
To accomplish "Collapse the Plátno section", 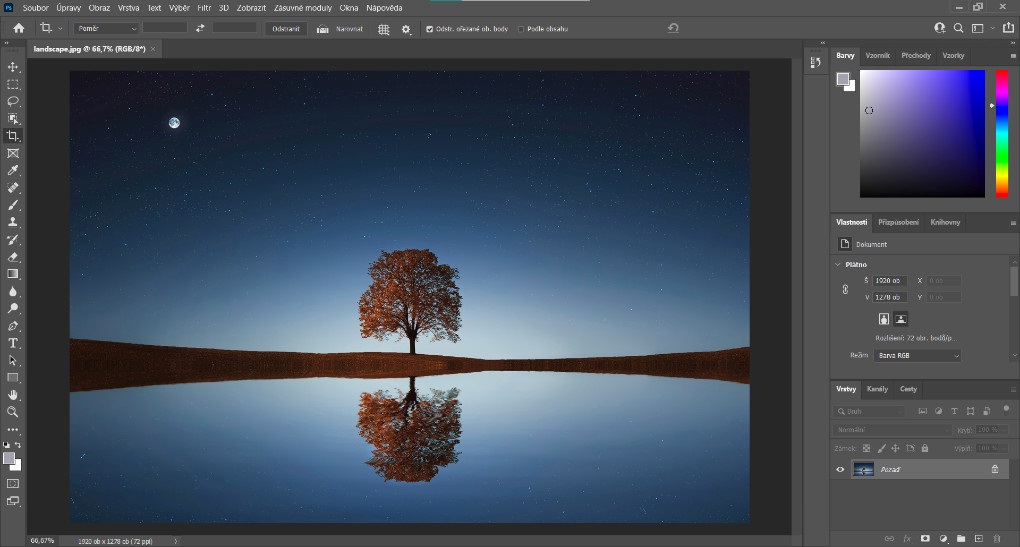I will [837, 264].
